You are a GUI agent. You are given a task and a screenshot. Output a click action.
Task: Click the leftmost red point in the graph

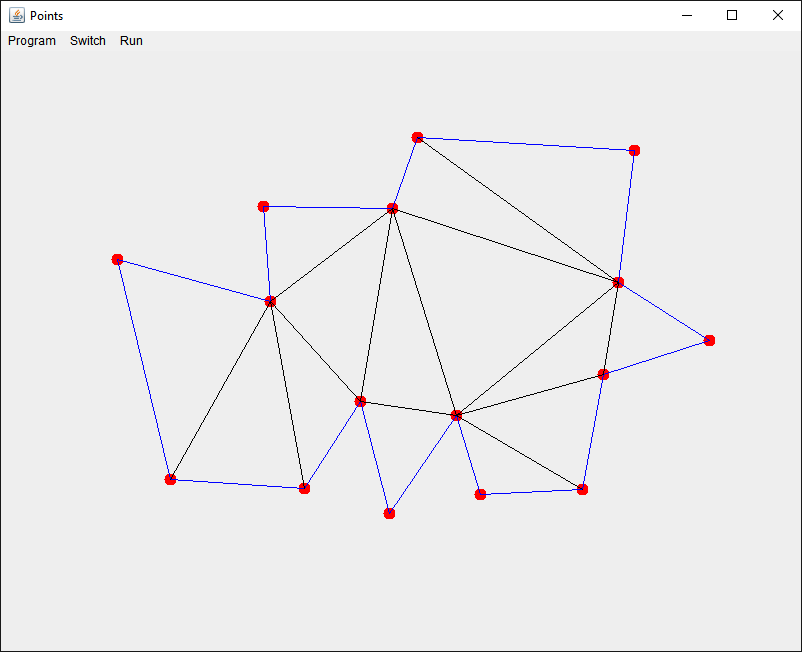(117, 260)
